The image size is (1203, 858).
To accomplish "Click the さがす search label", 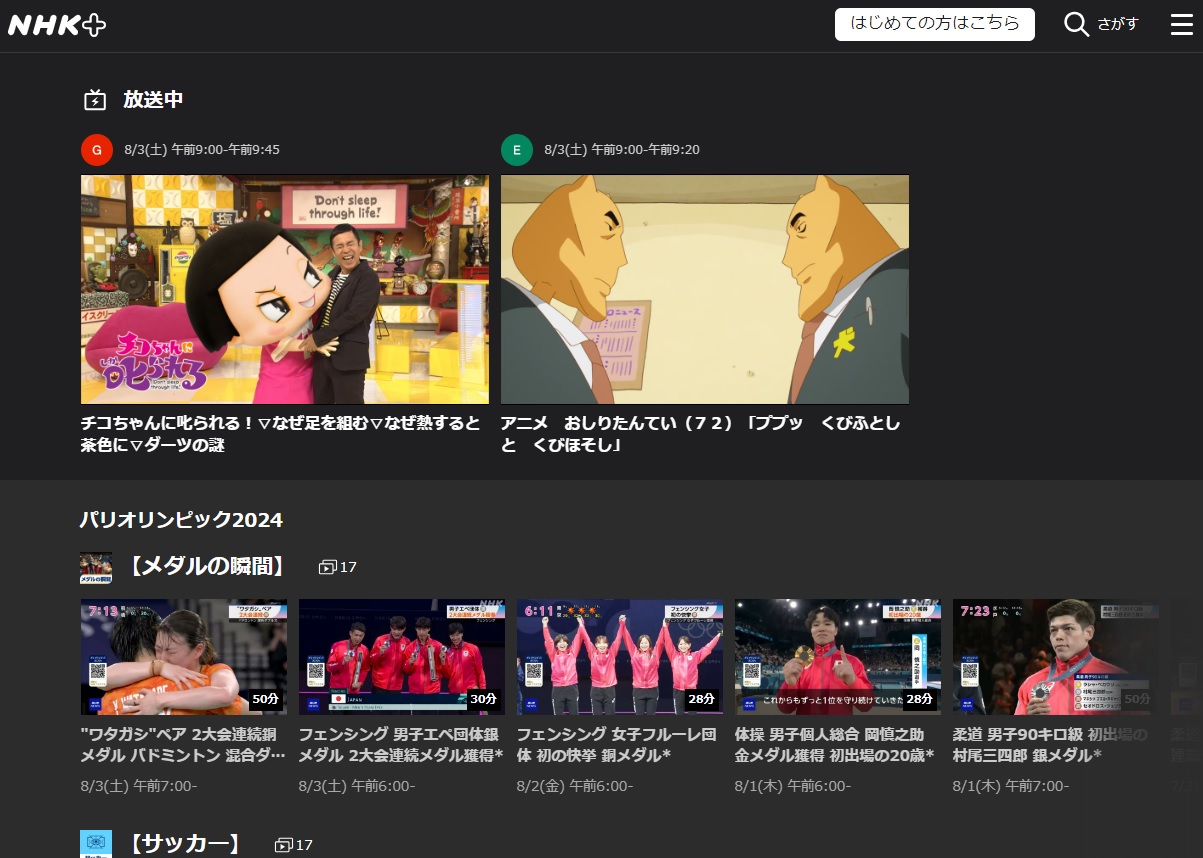I will click(x=1118, y=25).
